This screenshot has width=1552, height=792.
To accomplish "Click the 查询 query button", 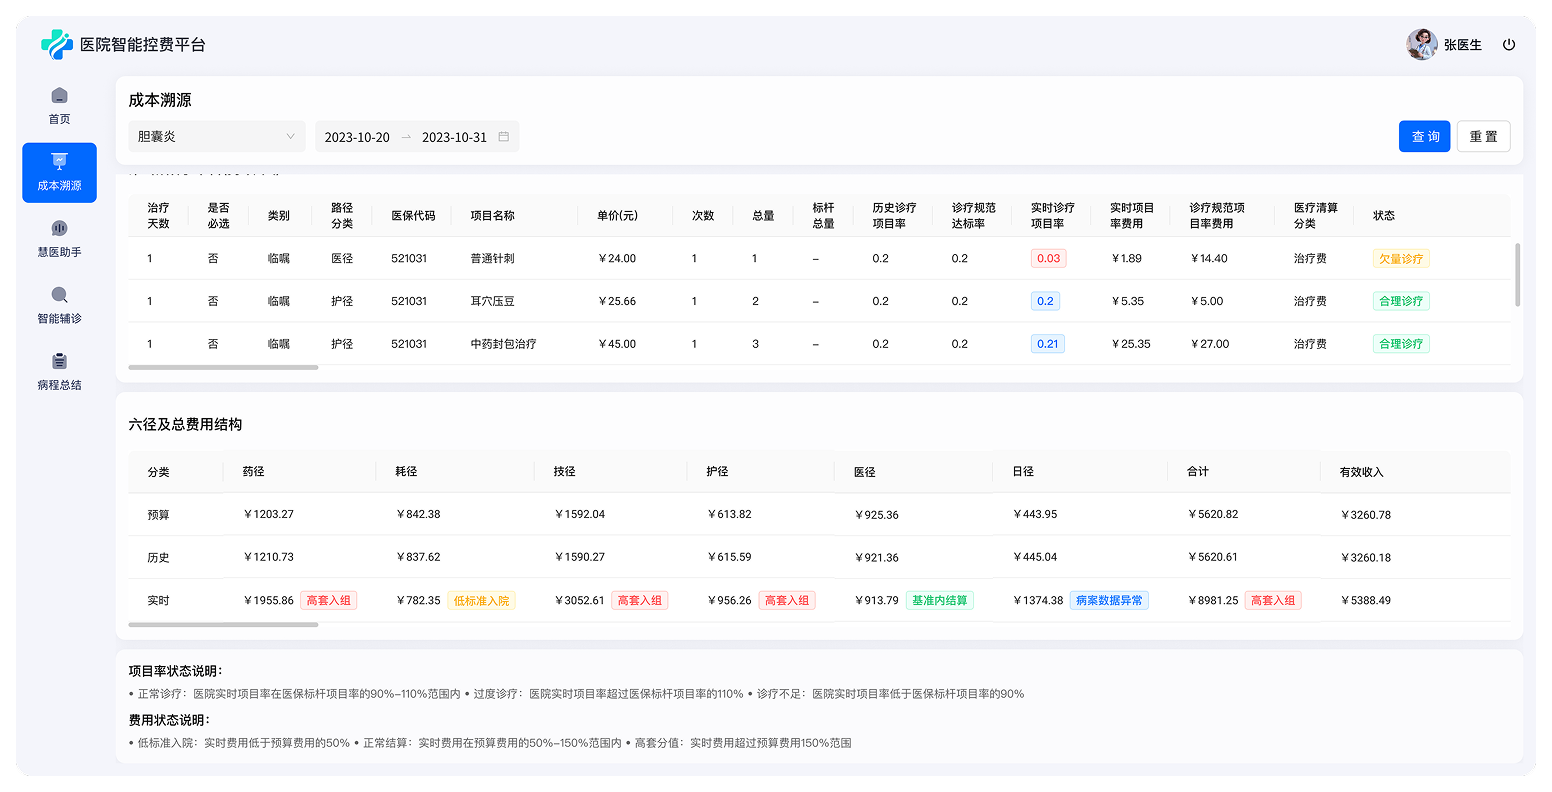I will point(1424,136).
